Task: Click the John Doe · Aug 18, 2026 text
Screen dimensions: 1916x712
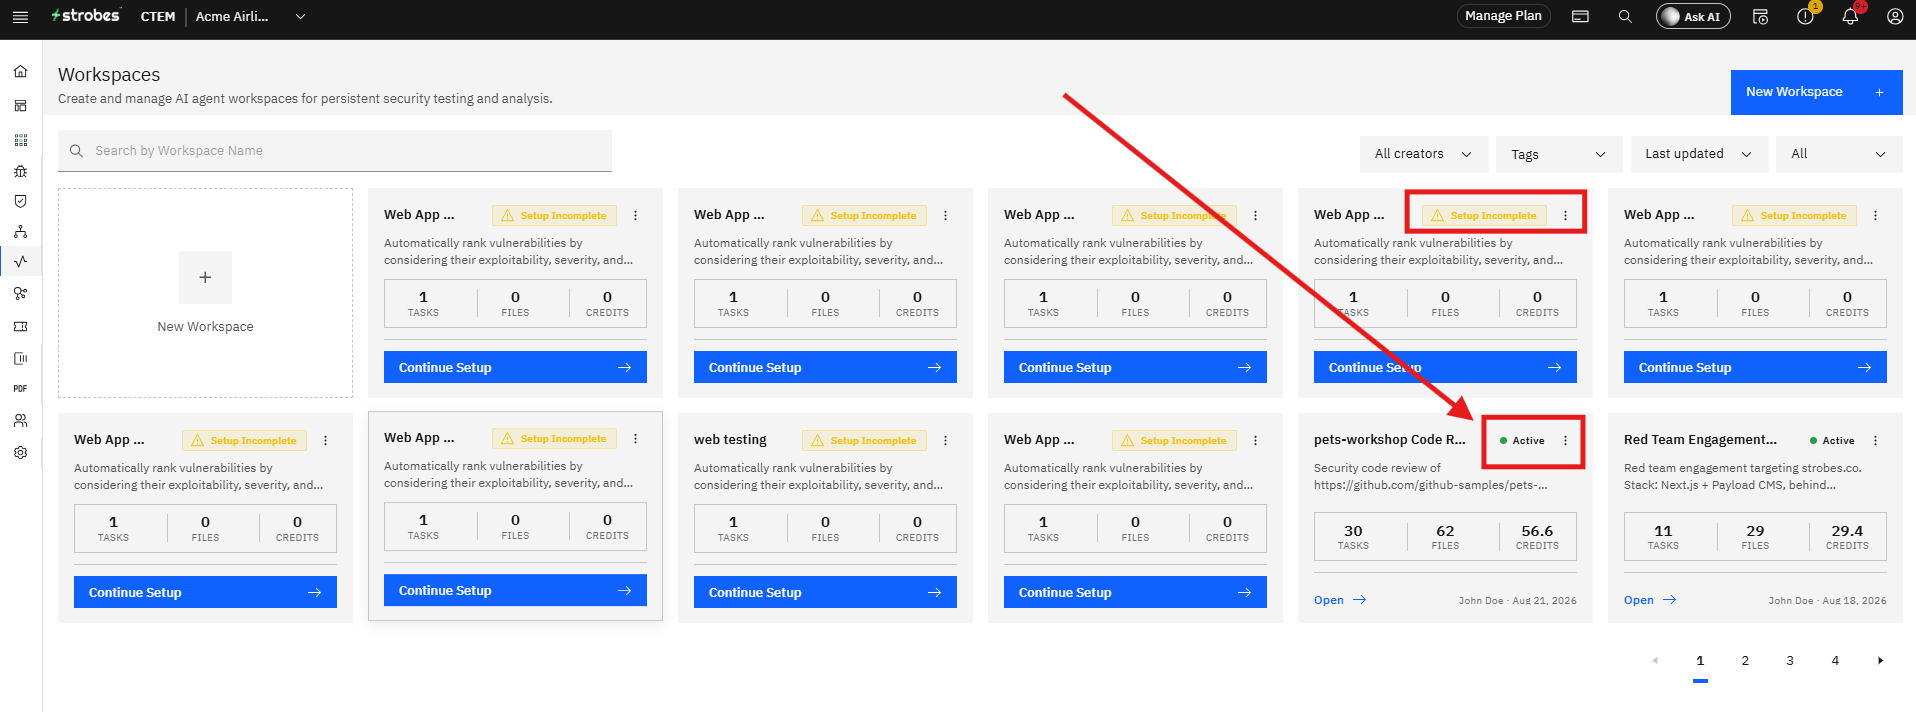Action: (x=1827, y=601)
